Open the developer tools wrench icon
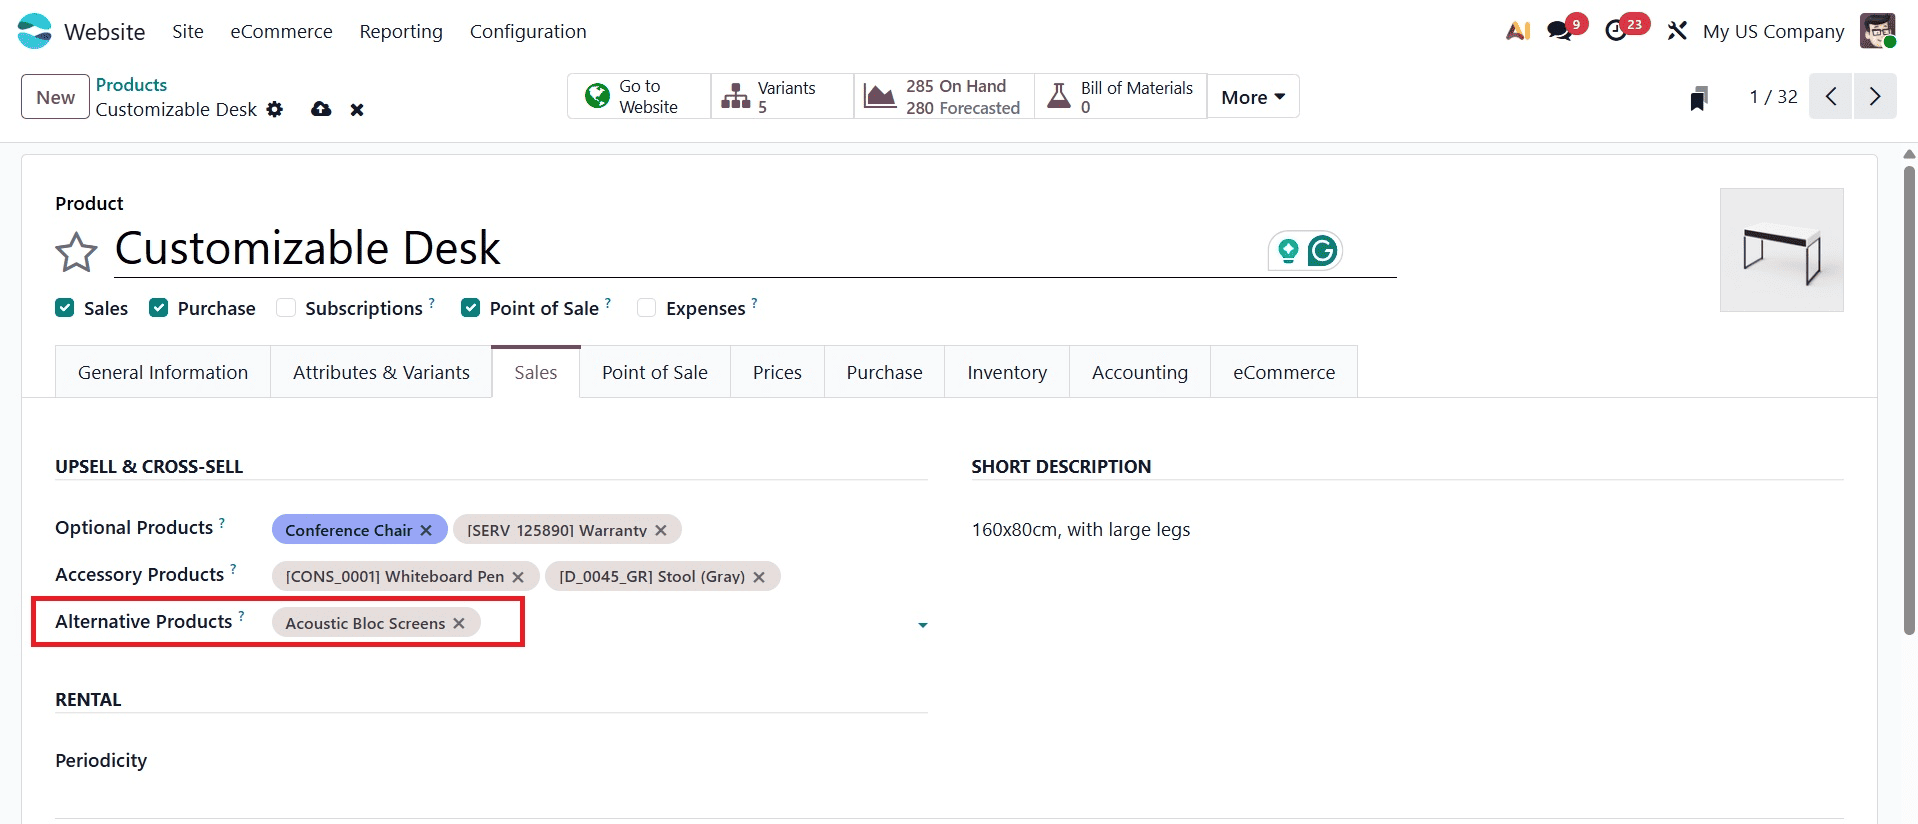The height and width of the screenshot is (824, 1918). coord(1677,31)
